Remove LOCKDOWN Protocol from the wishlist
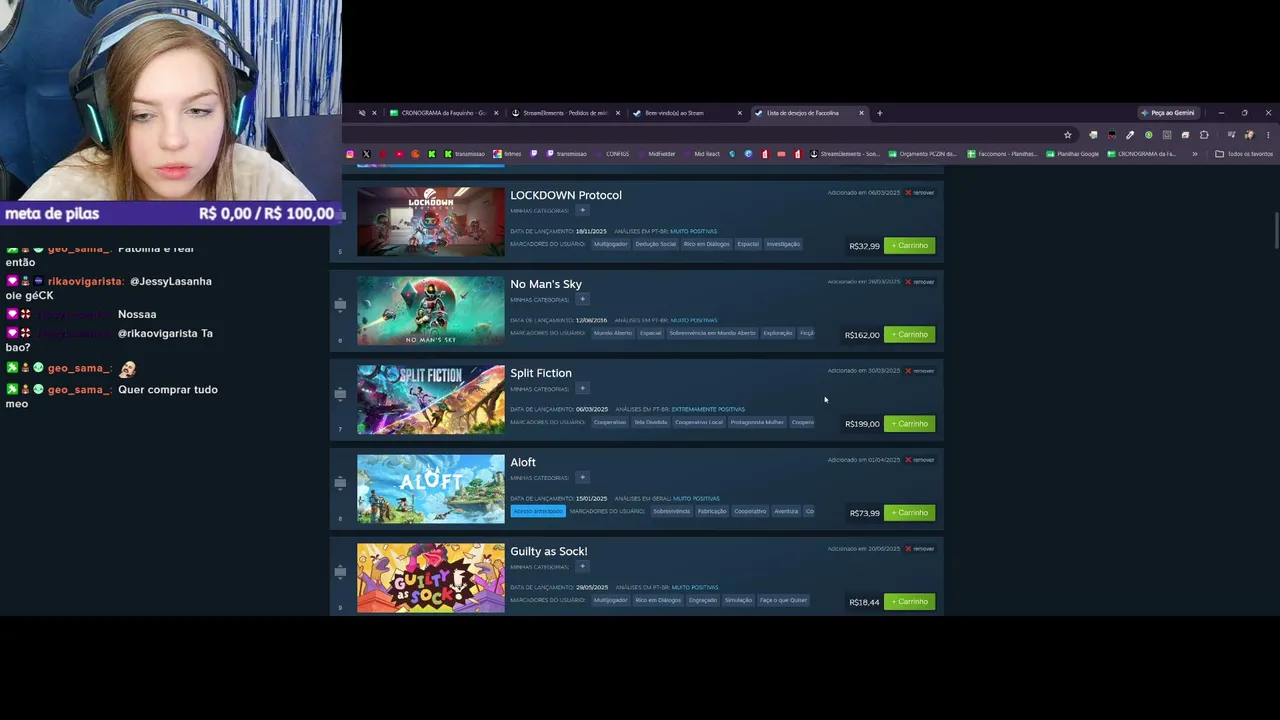Screen dimensions: 1280x720 coord(919,193)
